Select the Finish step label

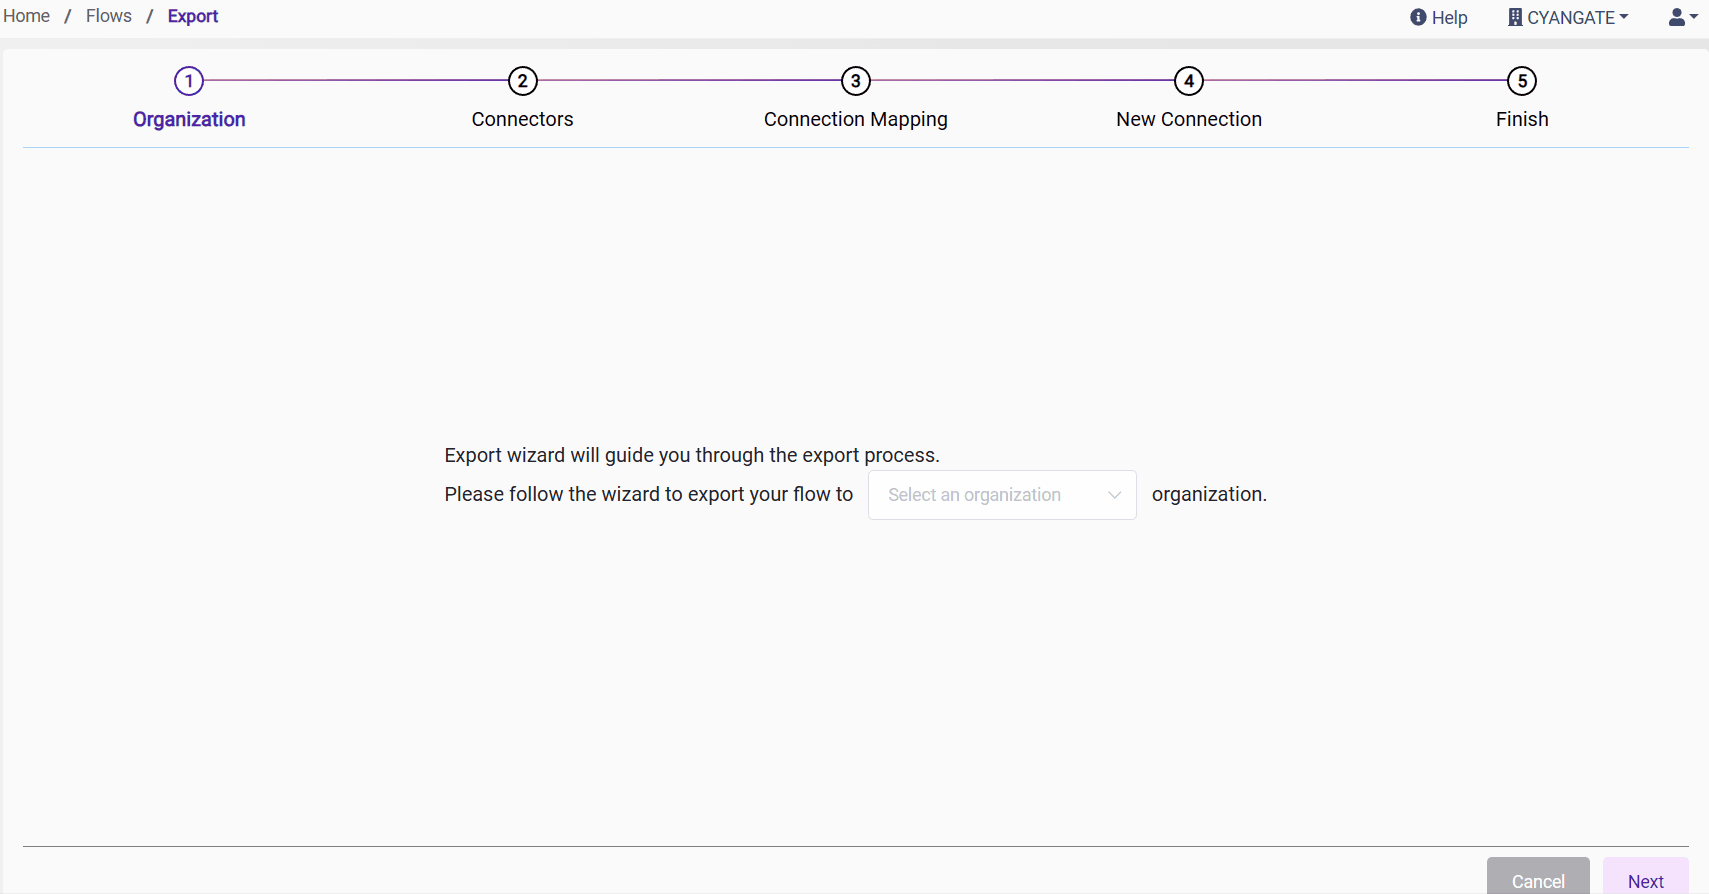pyautogui.click(x=1521, y=119)
